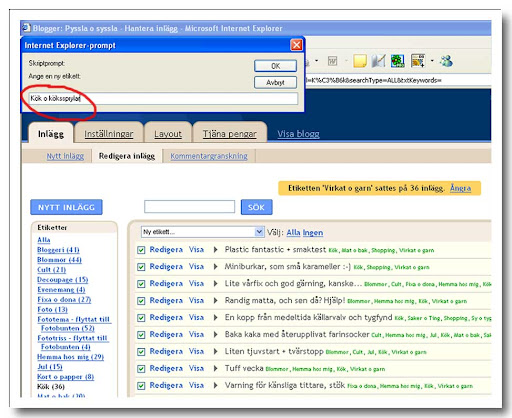Go to the Nytt inlägg sub-tab
Viewport: 512px width, 418px height.
[x=65, y=156]
